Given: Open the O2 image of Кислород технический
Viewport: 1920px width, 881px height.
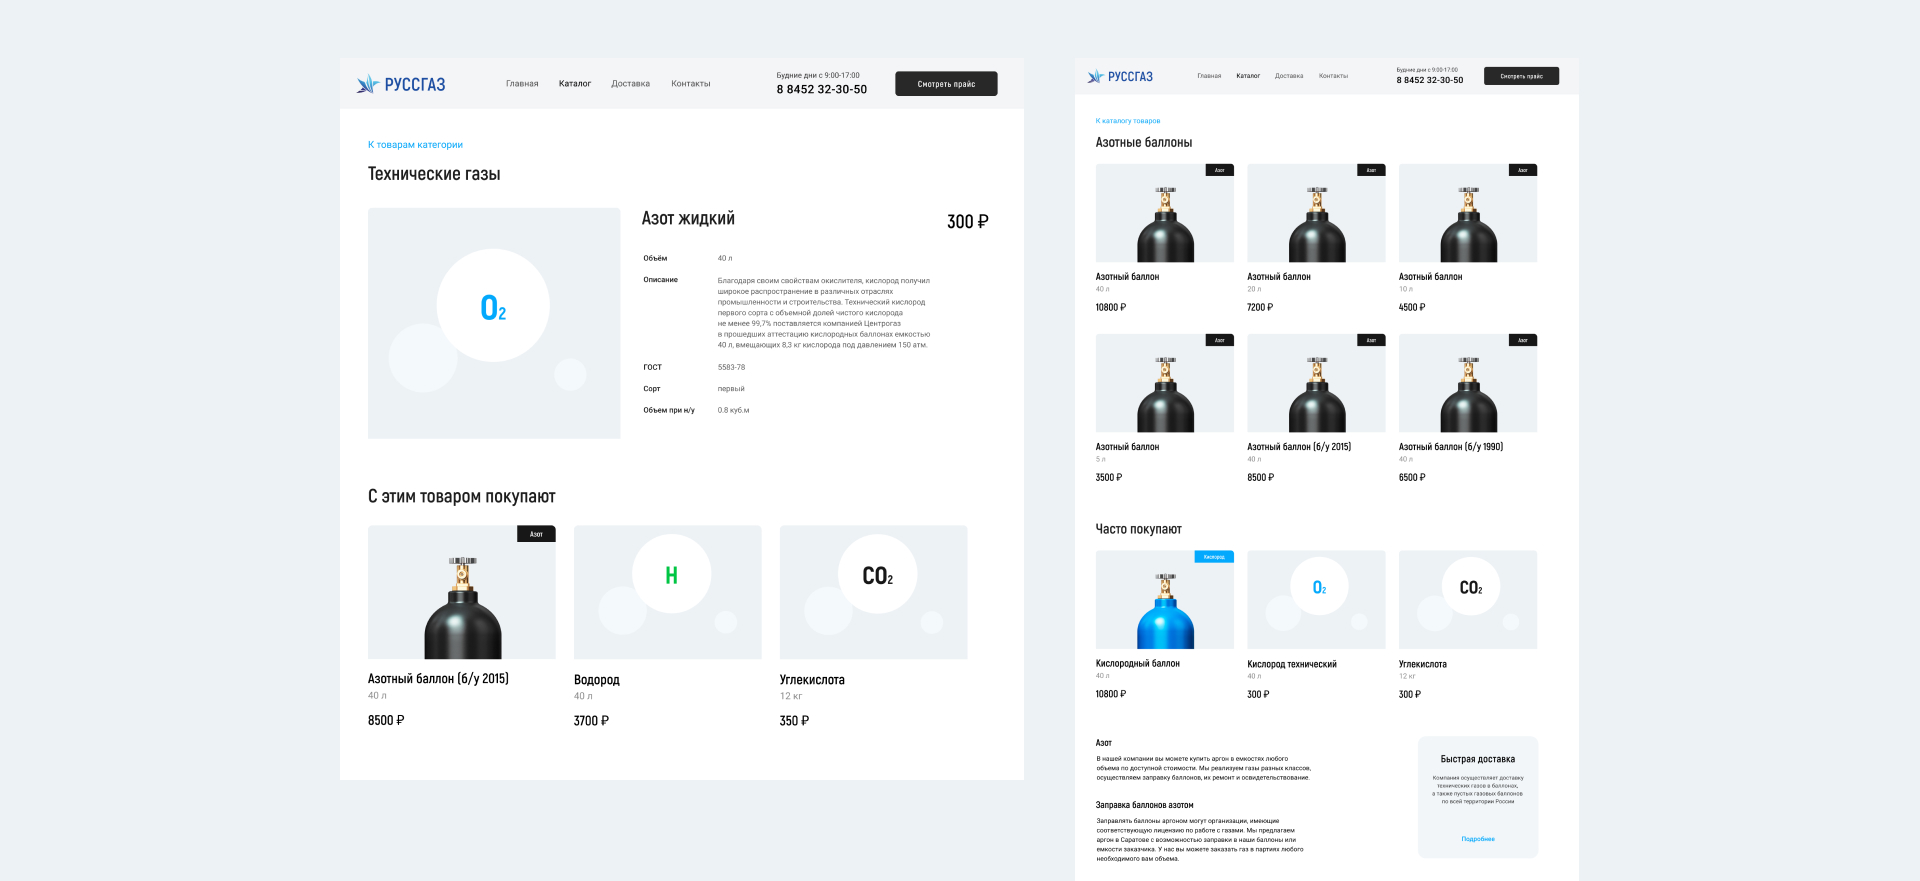Looking at the screenshot, I should (x=1316, y=600).
